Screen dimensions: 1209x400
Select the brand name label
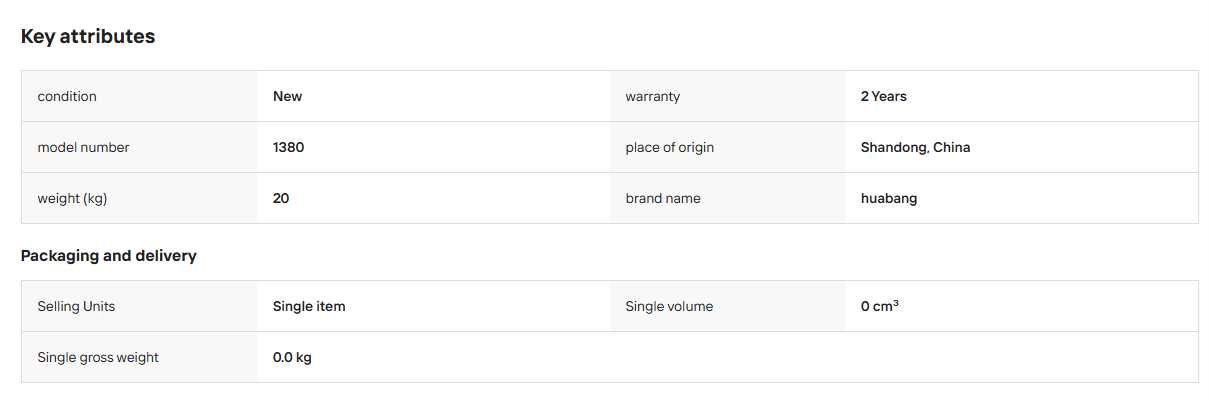point(663,198)
